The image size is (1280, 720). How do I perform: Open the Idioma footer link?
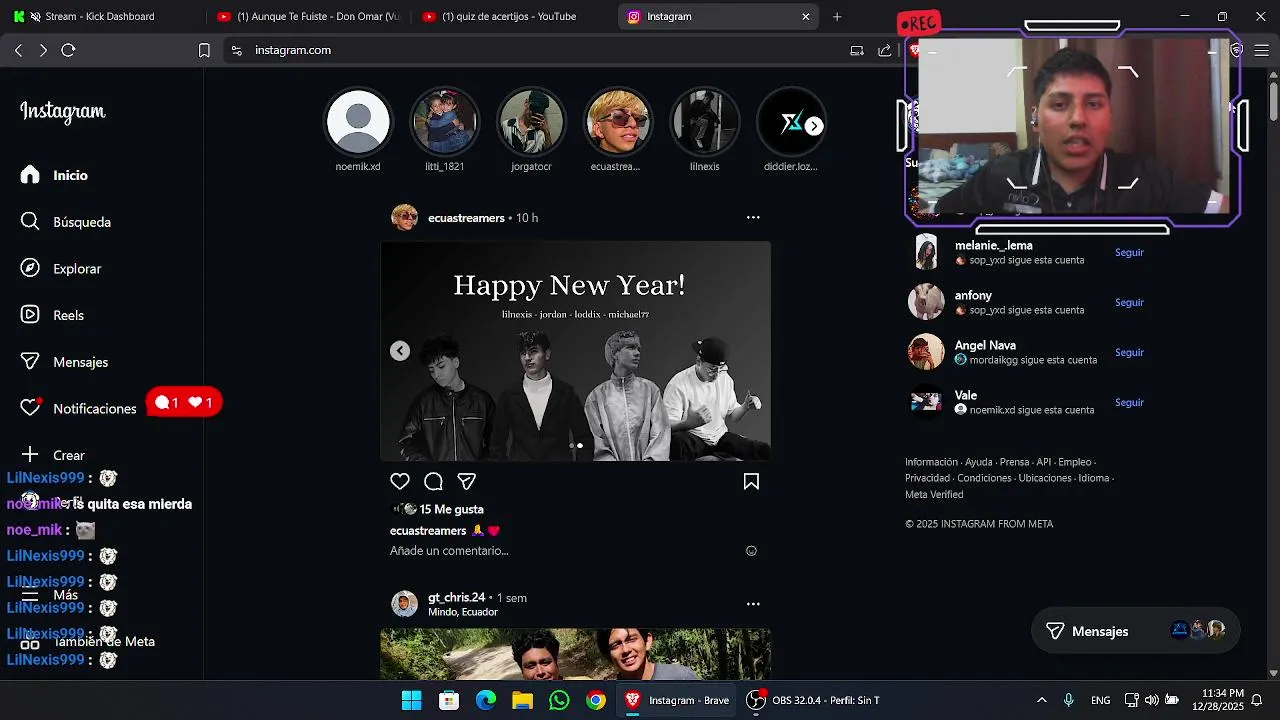pyautogui.click(x=1093, y=478)
